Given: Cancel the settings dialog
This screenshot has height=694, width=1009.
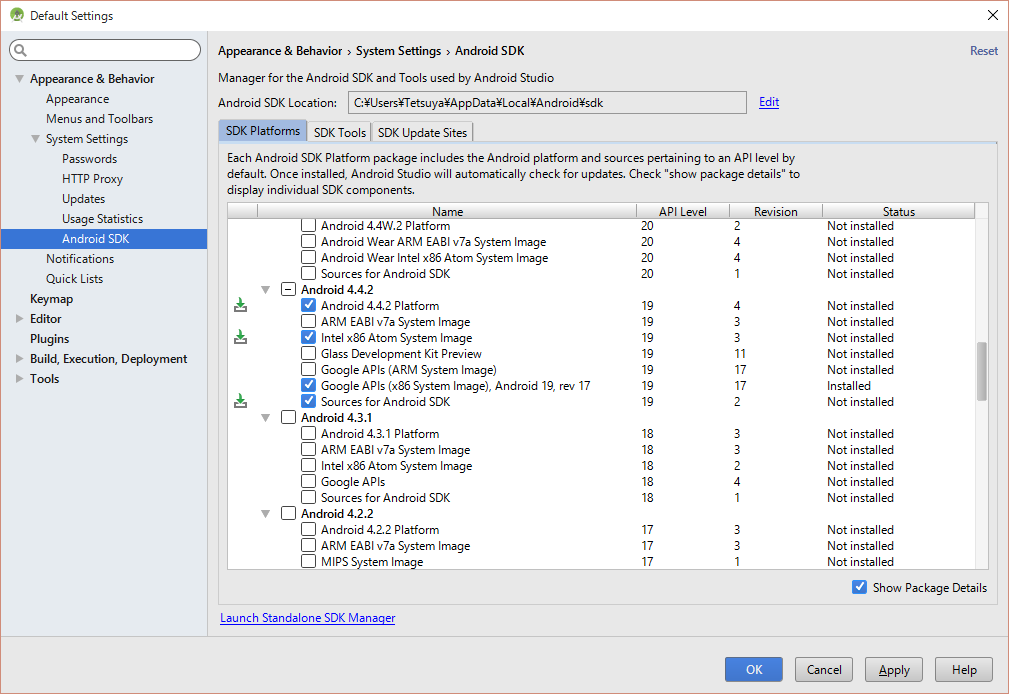Looking at the screenshot, I should click(x=824, y=670).
